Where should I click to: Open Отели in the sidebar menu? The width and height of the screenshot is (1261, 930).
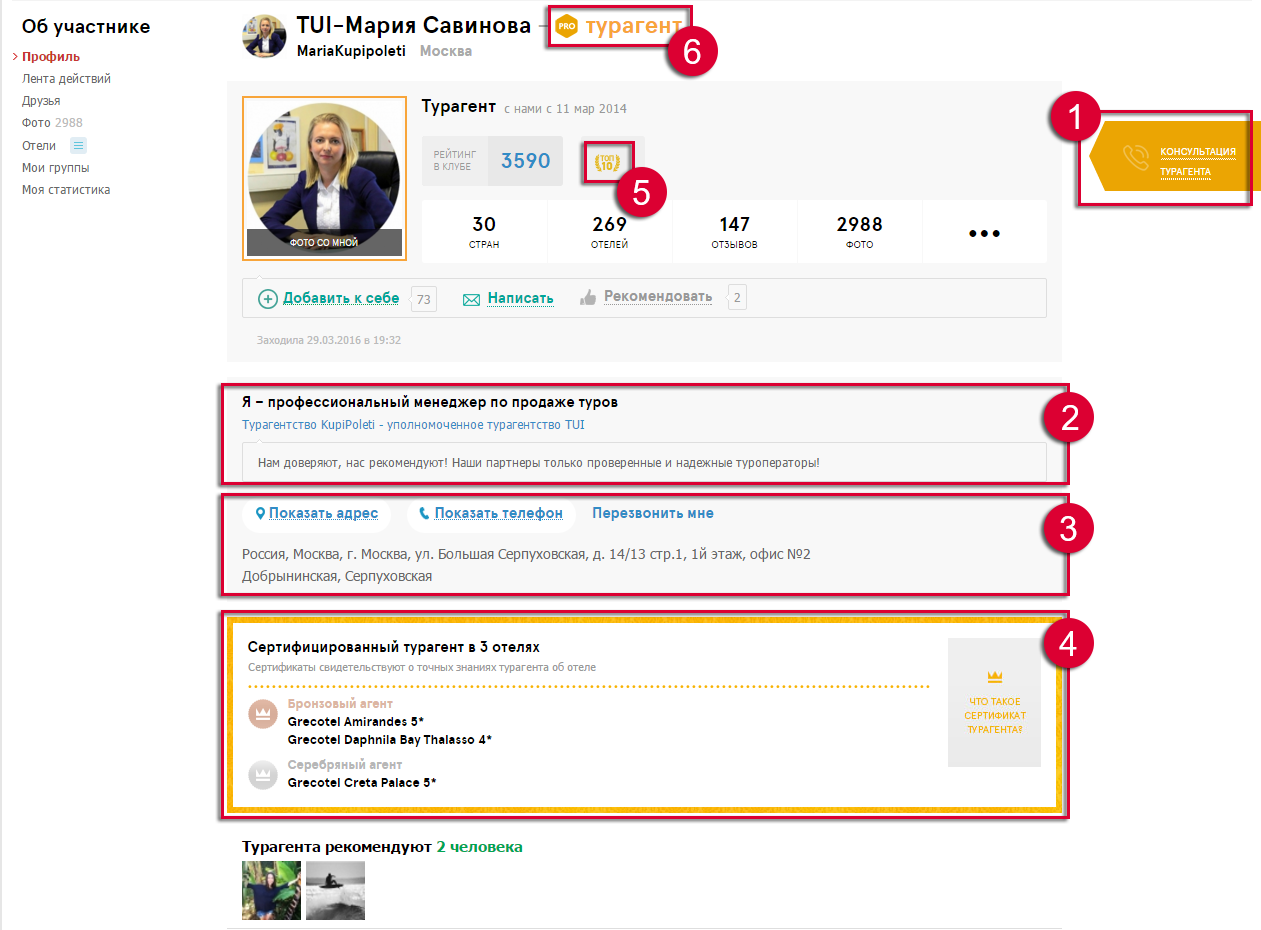[39, 146]
